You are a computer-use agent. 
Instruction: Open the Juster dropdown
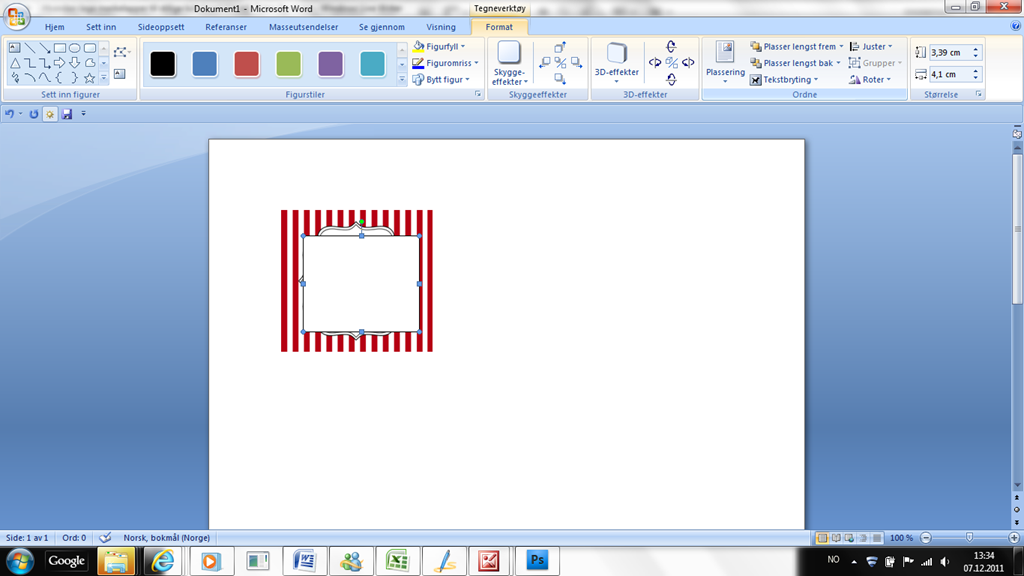click(871, 46)
